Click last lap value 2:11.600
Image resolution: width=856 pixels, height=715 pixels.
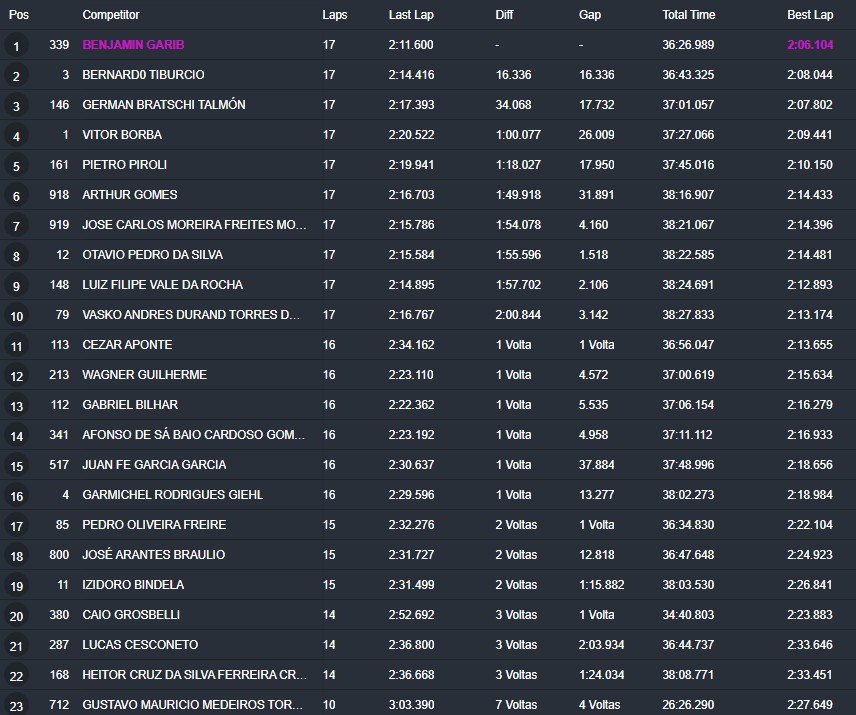(x=411, y=45)
